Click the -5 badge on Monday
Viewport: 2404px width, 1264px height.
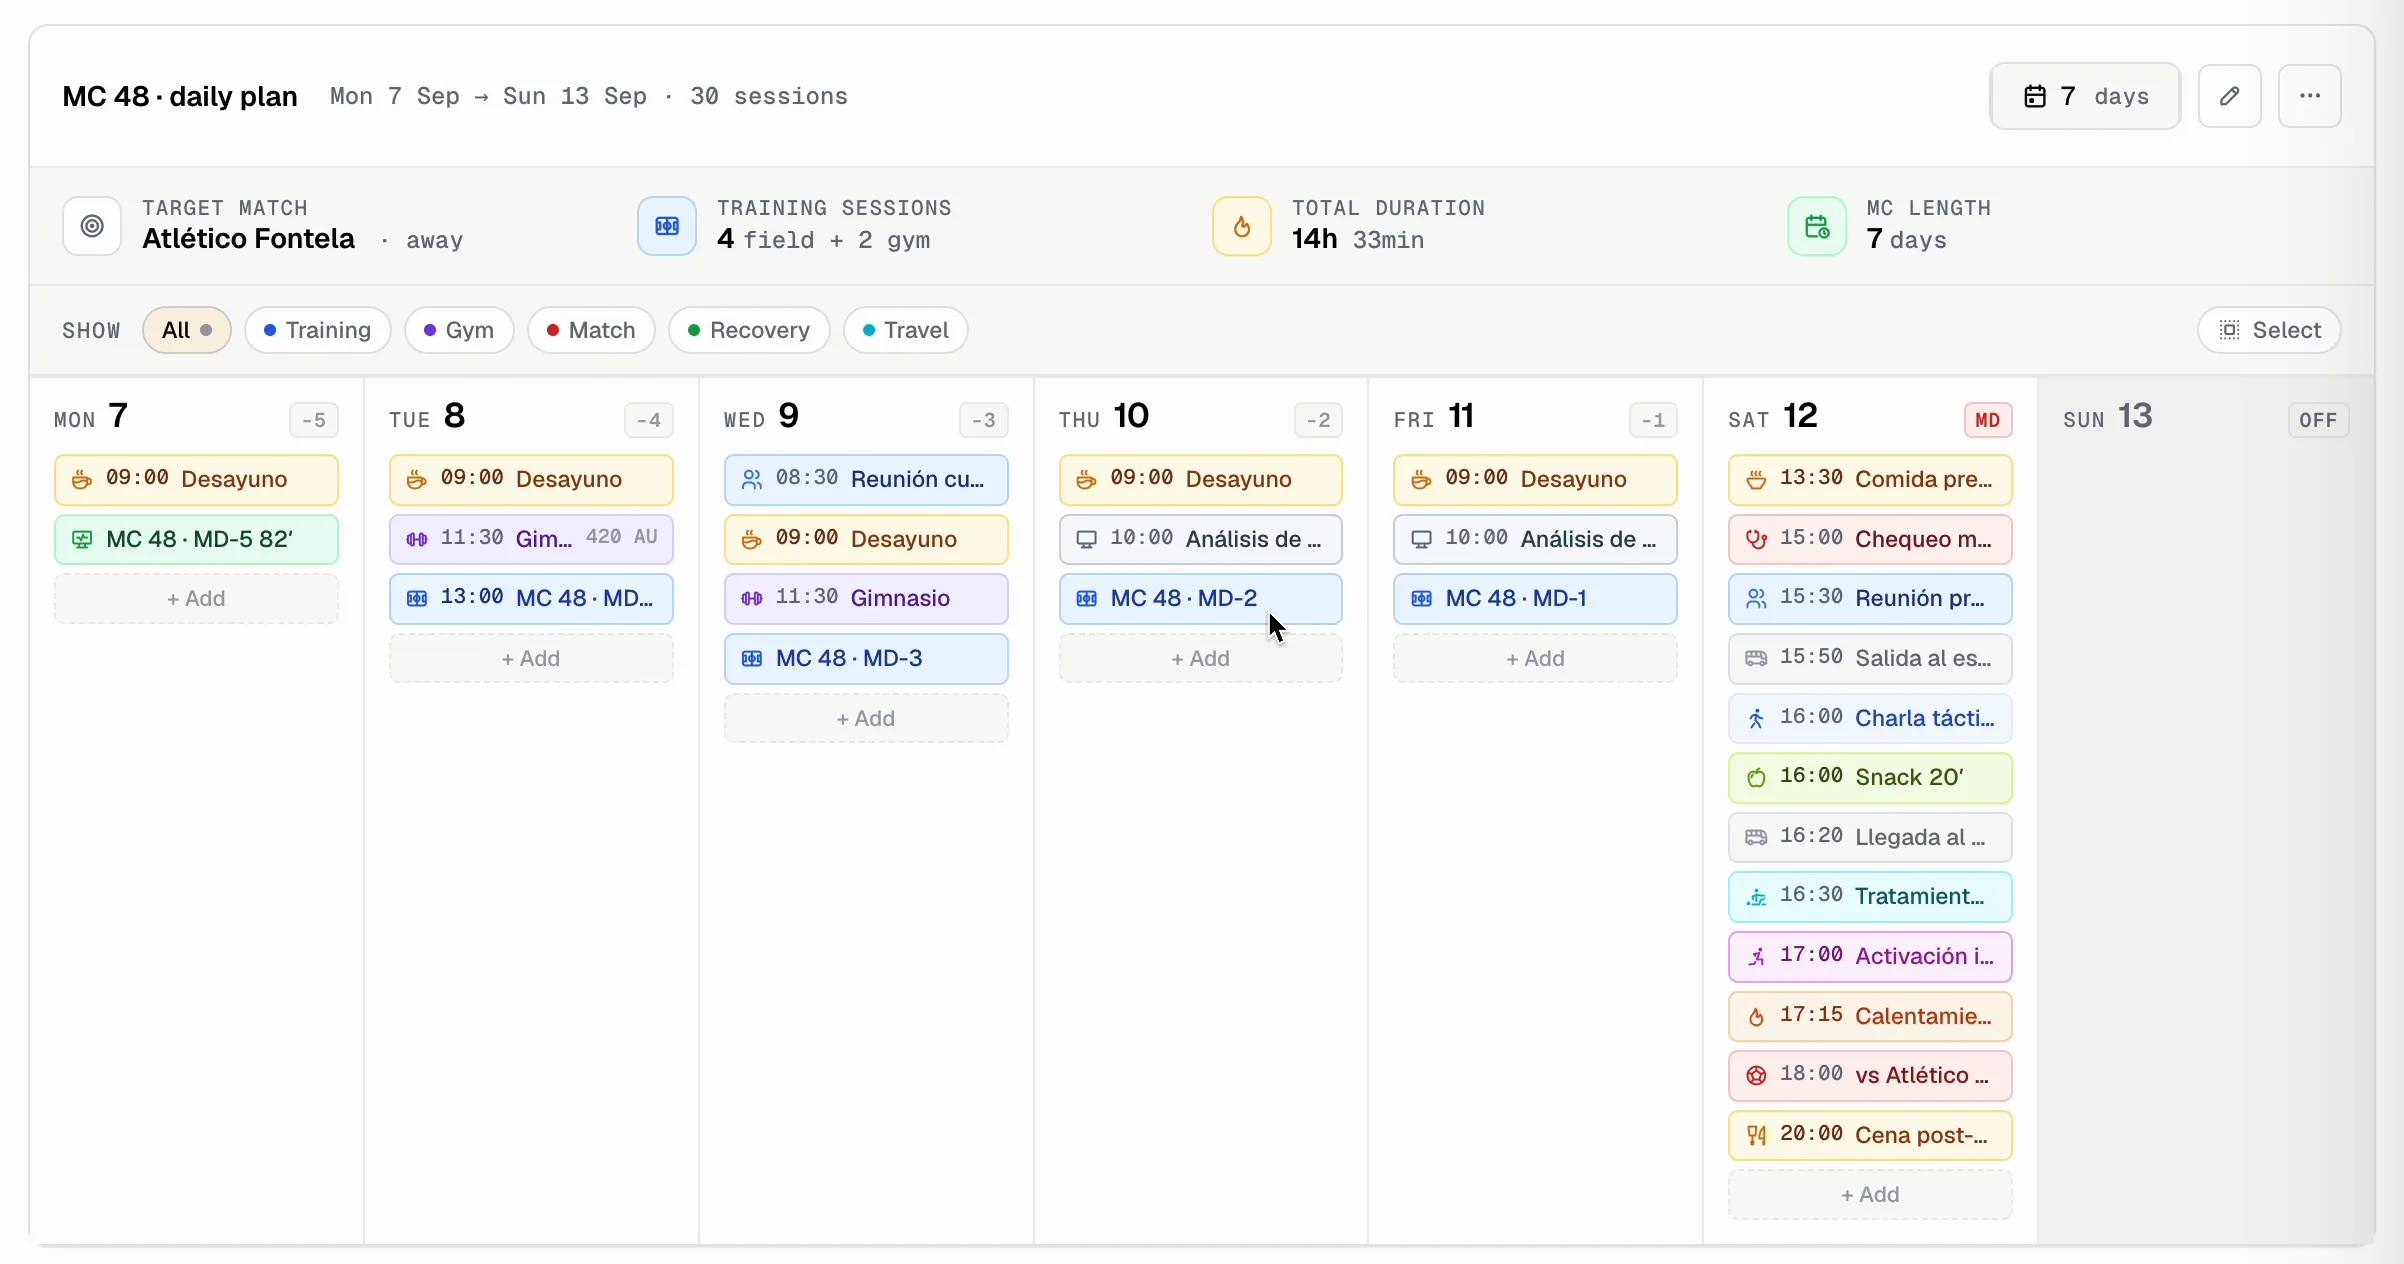[314, 420]
